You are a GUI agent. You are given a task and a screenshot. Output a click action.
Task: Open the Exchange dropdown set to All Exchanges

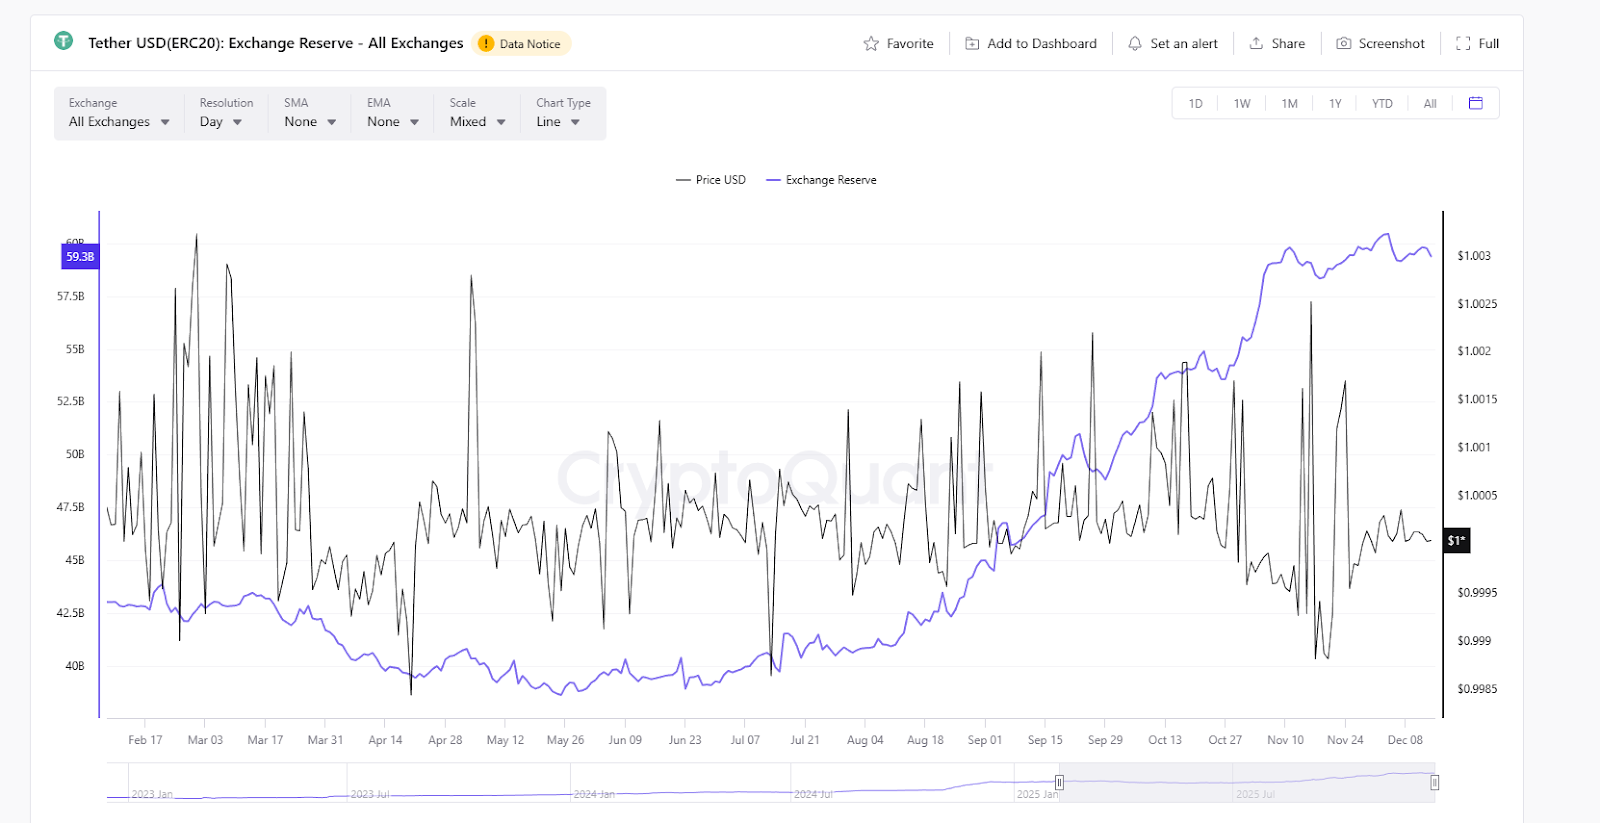tap(118, 122)
